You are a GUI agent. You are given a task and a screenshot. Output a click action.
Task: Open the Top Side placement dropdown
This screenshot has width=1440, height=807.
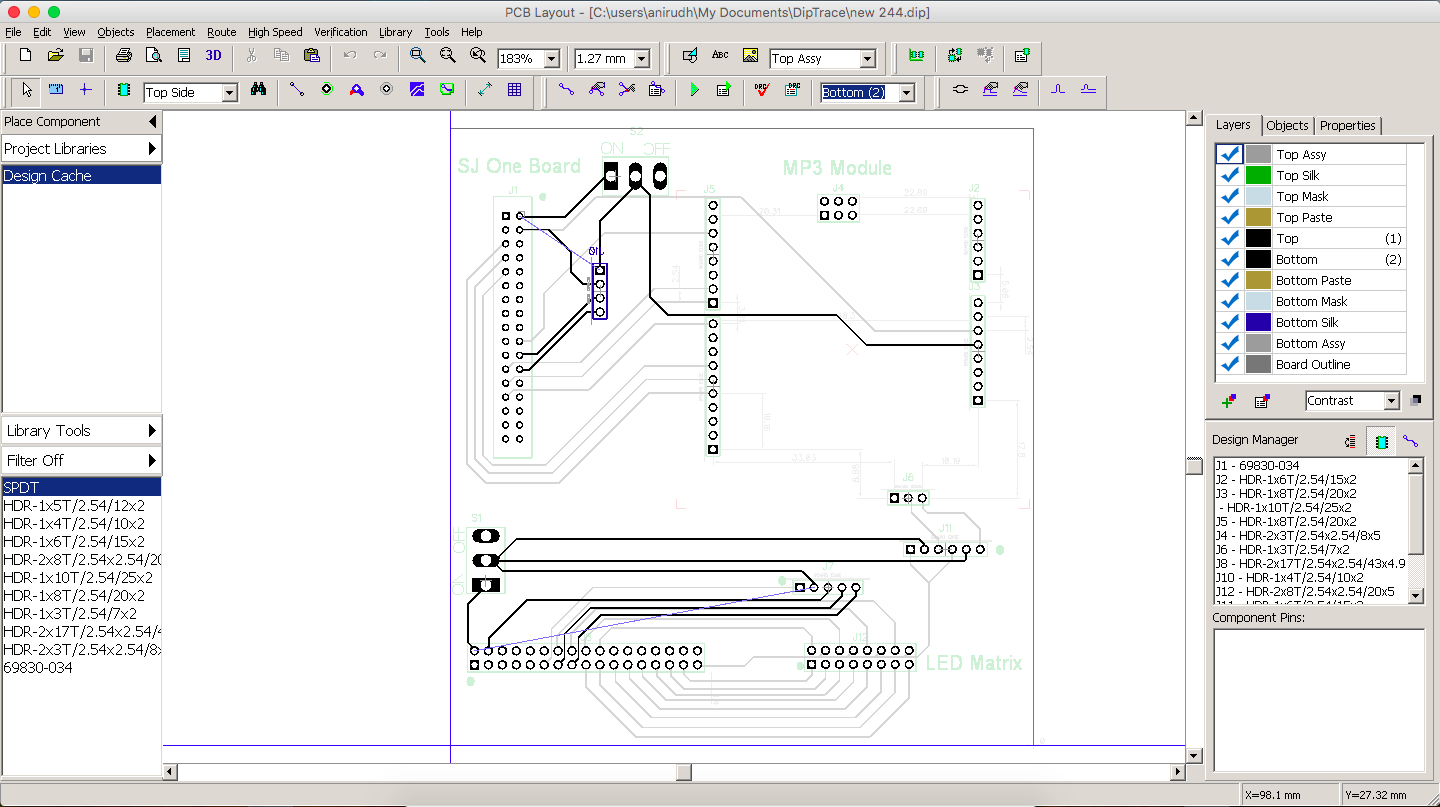click(229, 93)
